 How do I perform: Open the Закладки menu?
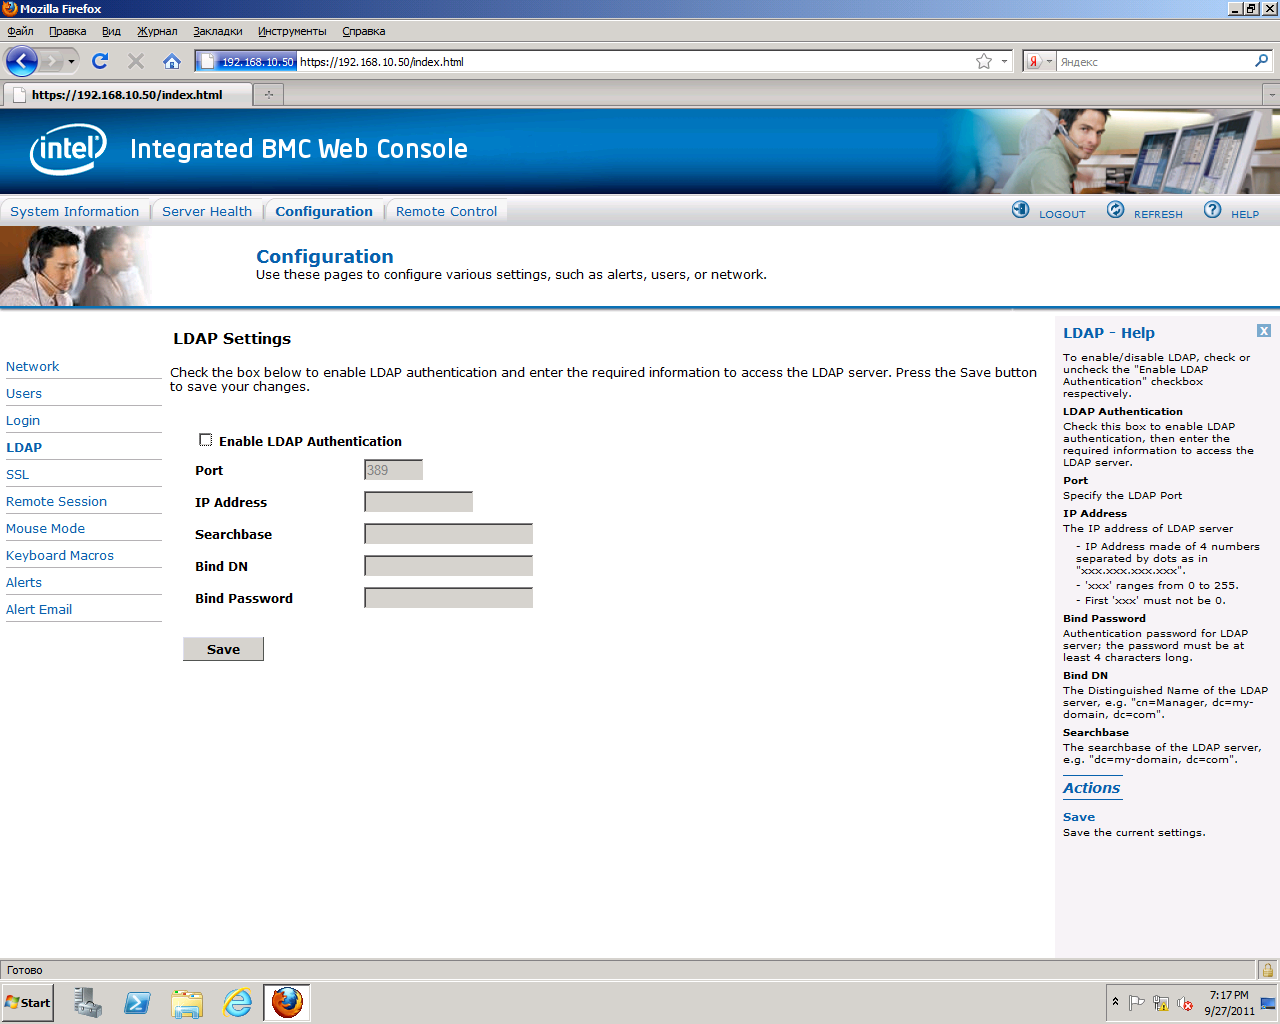coord(217,31)
